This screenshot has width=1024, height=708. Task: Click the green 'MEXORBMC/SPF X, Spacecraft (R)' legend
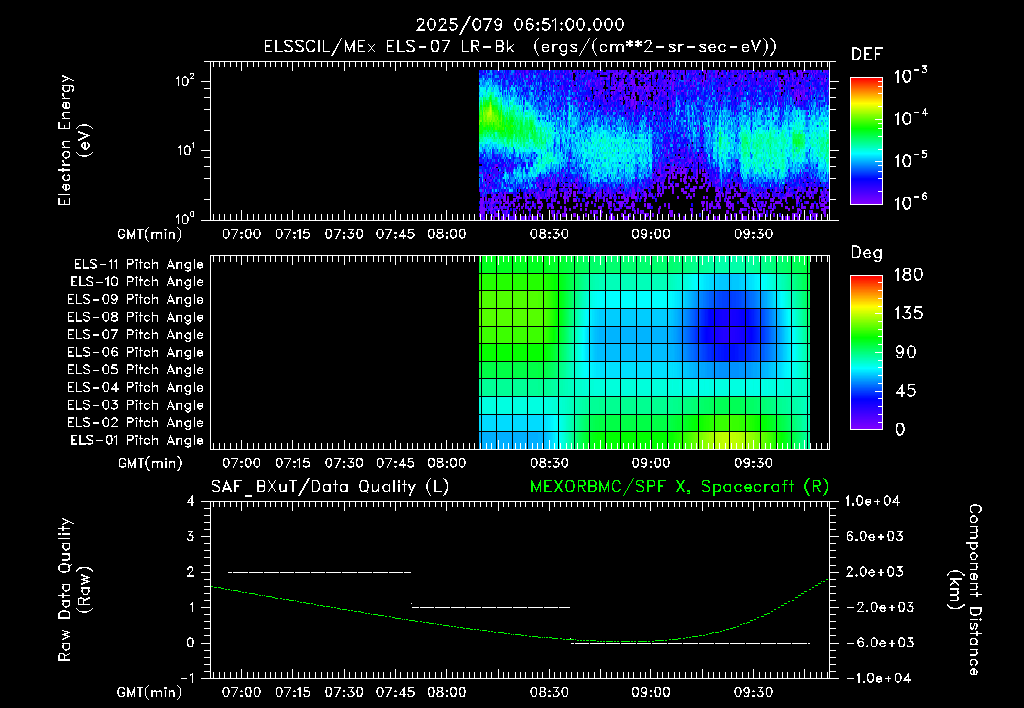[x=679, y=487]
